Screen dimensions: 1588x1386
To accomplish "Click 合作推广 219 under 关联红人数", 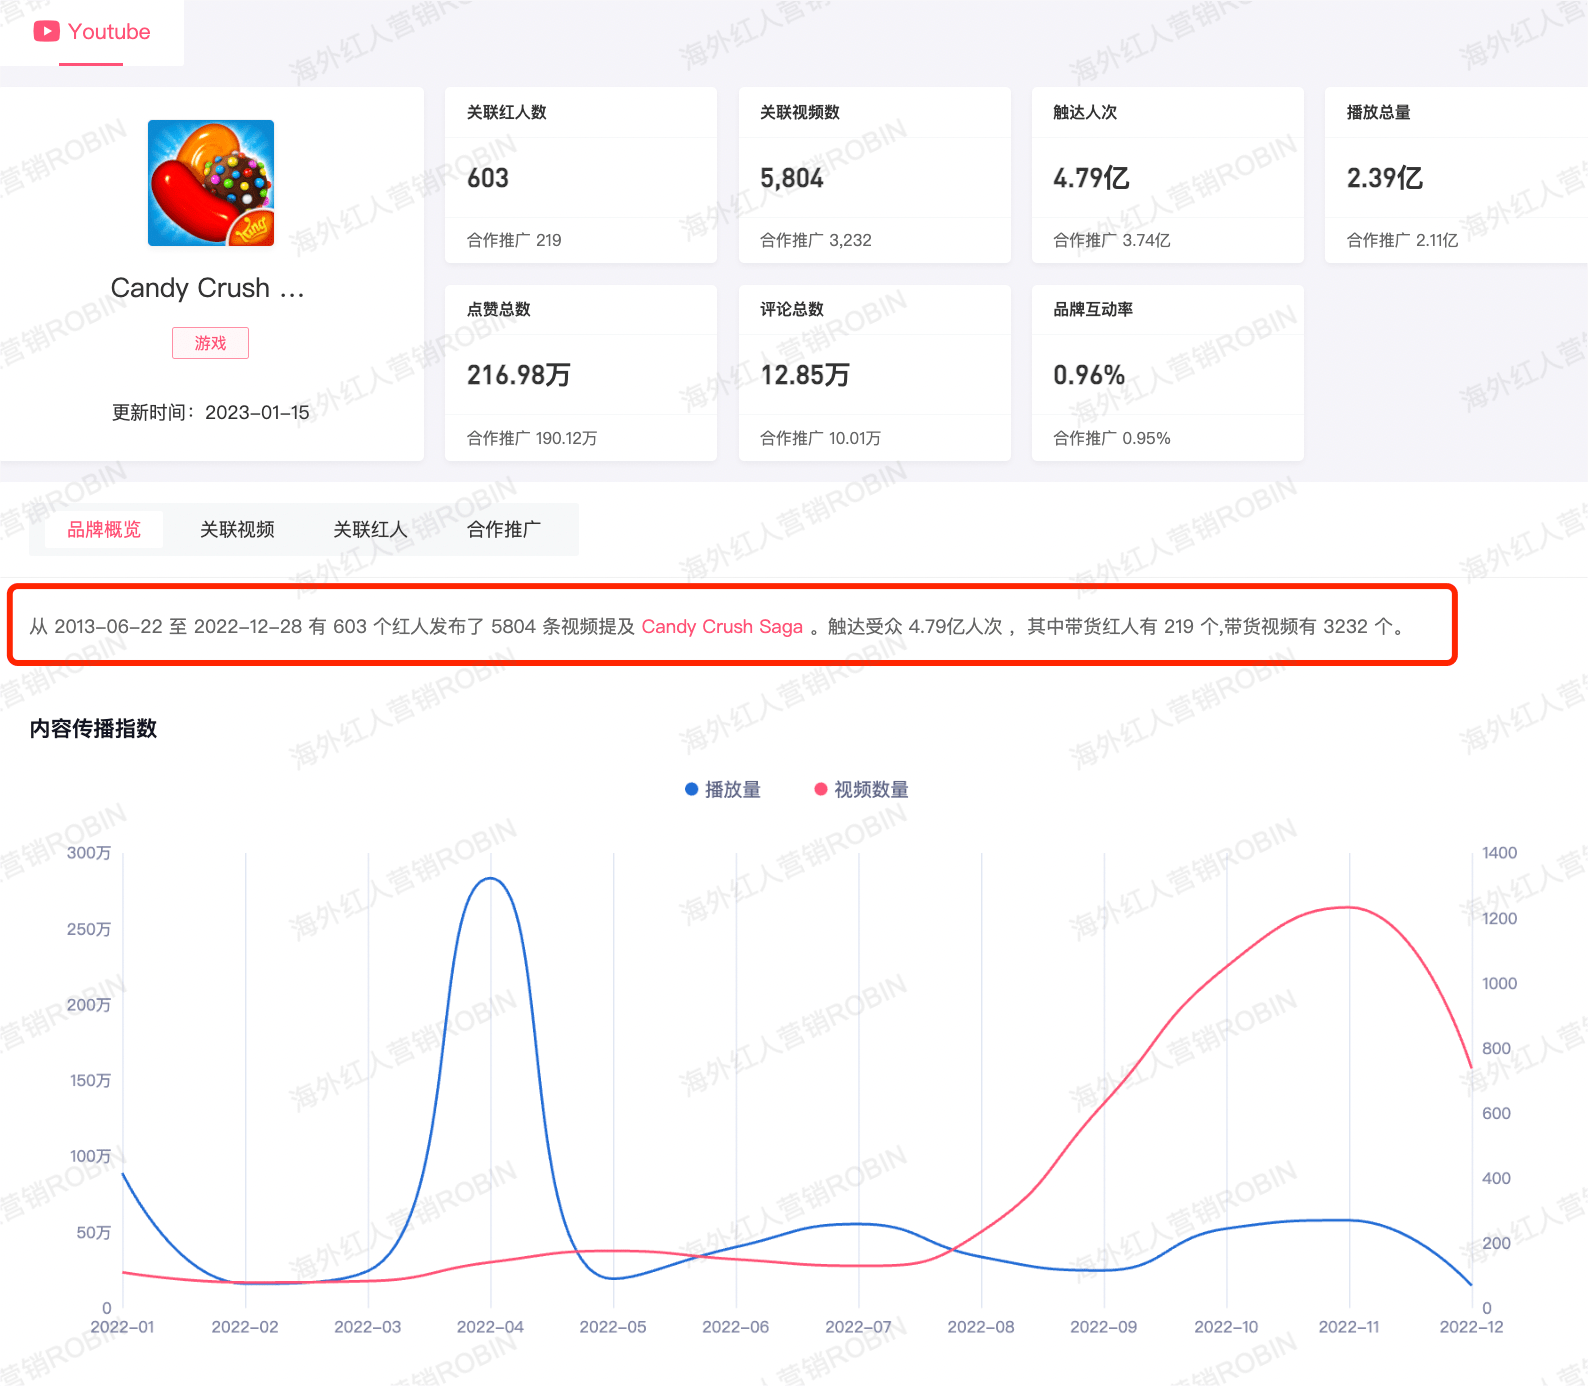I will 514,240.
